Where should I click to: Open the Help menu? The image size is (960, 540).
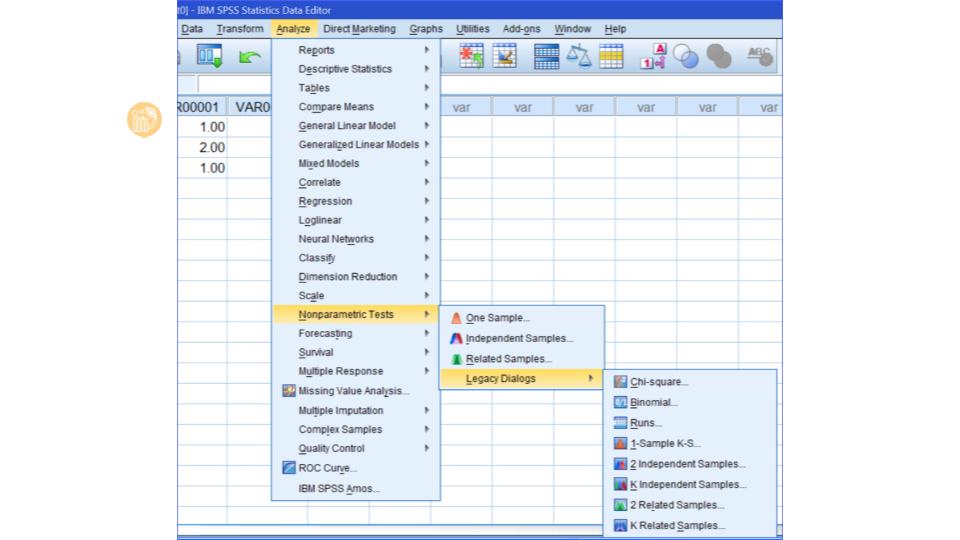(615, 29)
